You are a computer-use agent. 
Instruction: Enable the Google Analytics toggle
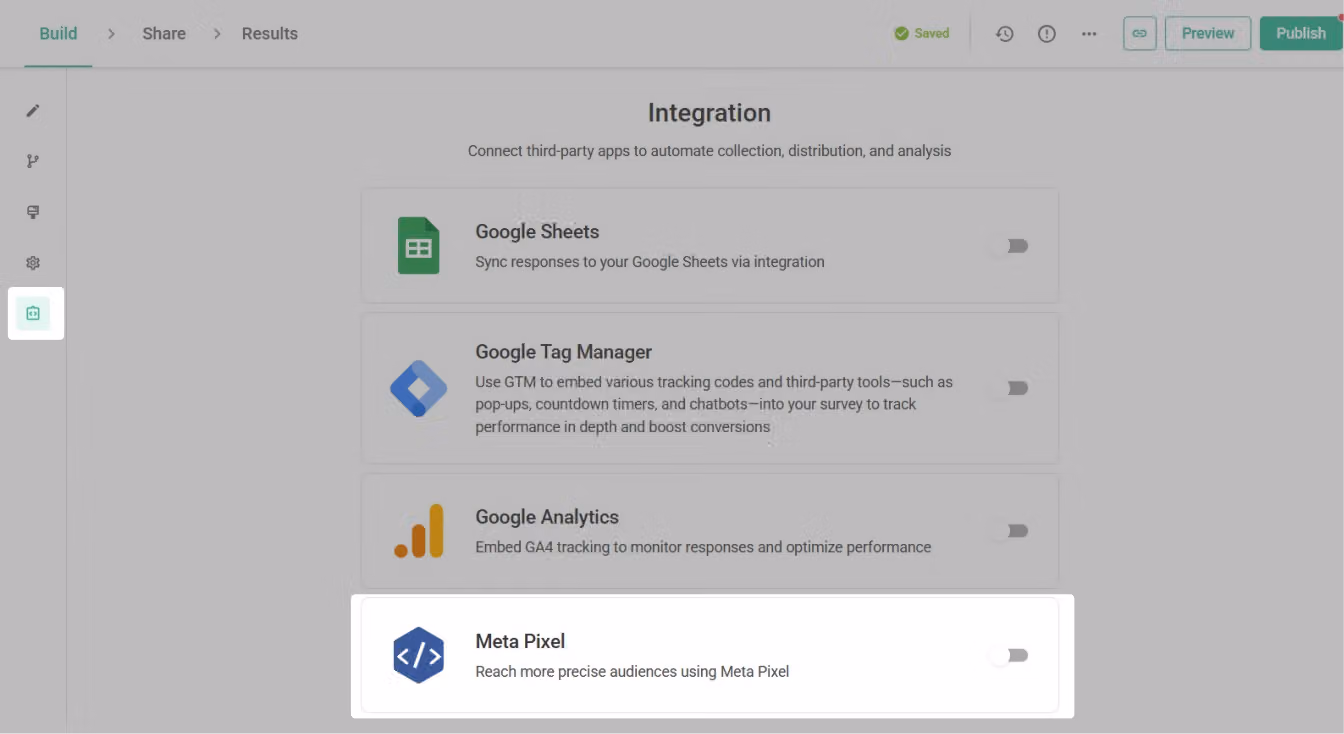coord(1008,531)
